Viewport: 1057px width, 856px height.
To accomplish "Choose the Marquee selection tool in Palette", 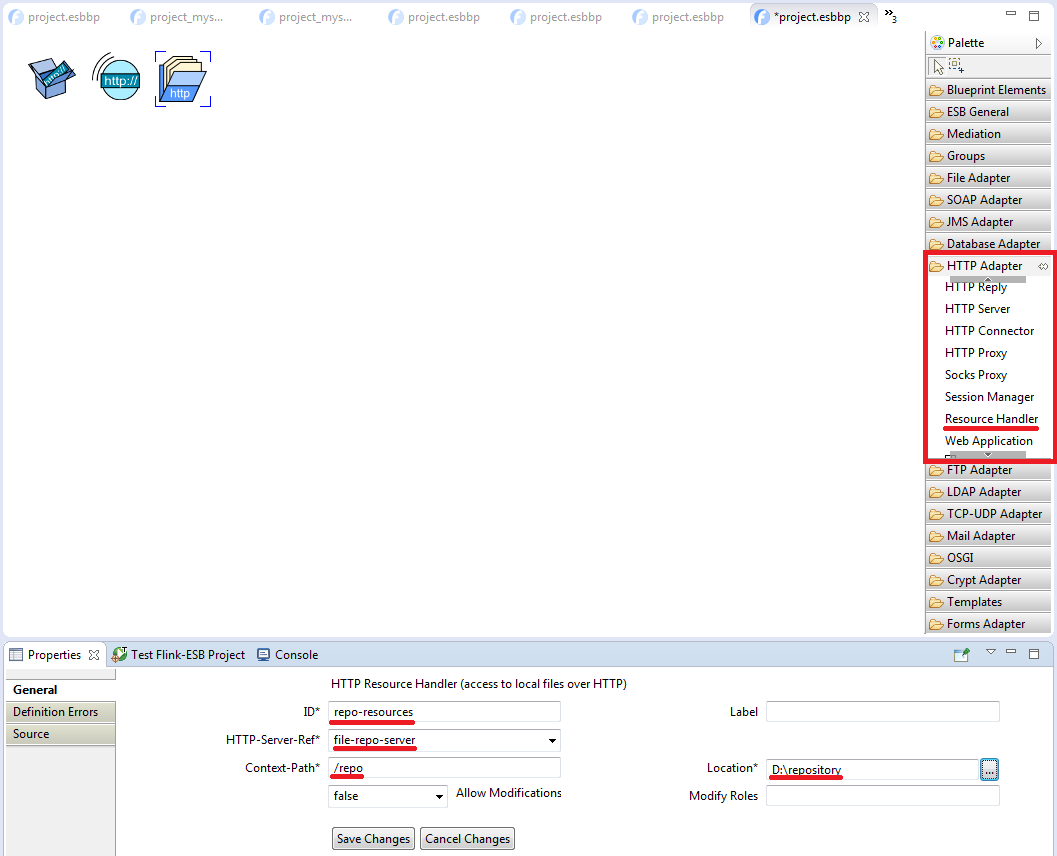I will tap(956, 66).
